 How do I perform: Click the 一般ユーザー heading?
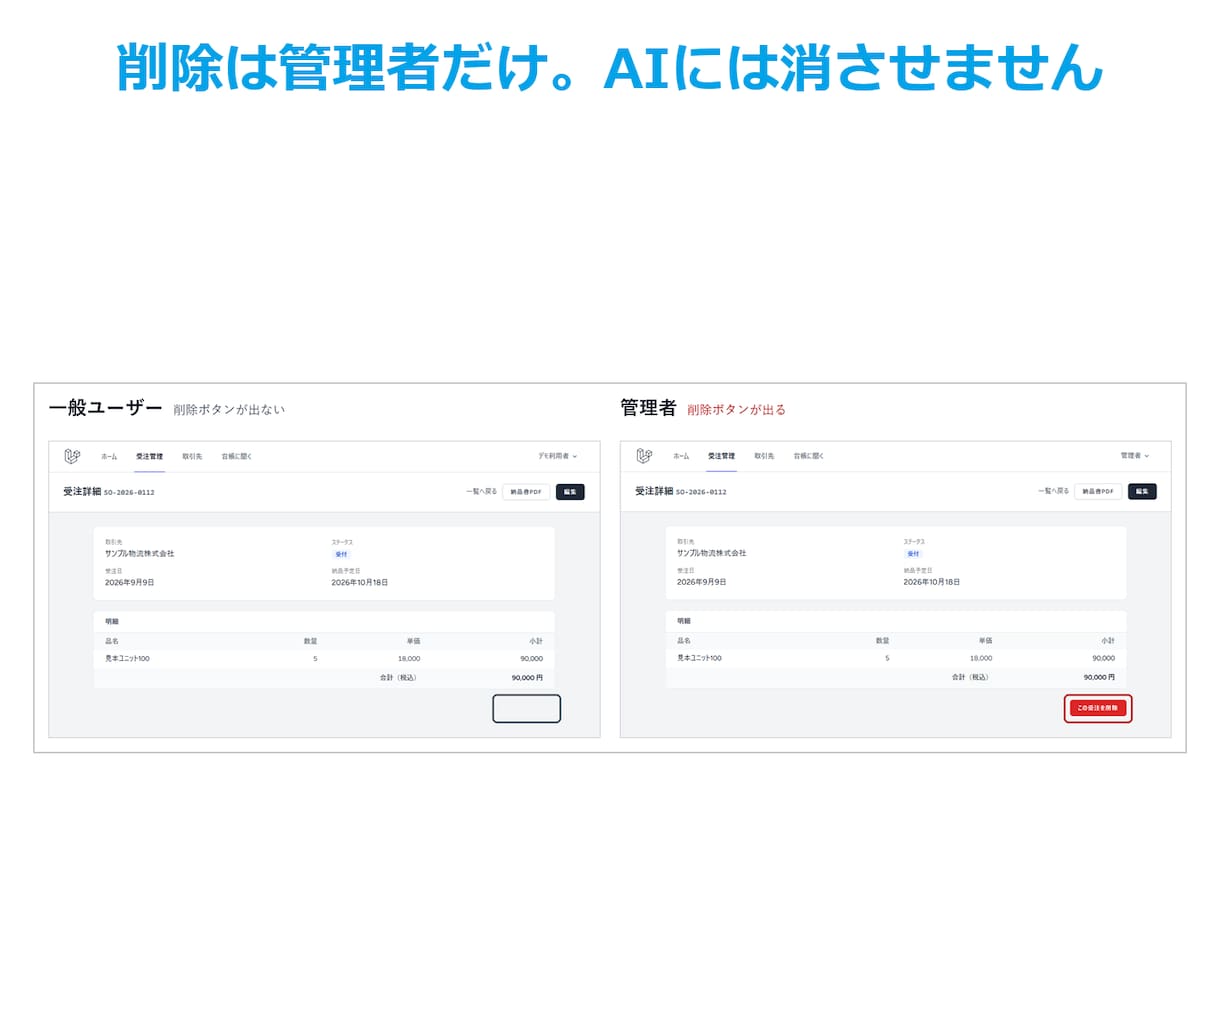105,408
